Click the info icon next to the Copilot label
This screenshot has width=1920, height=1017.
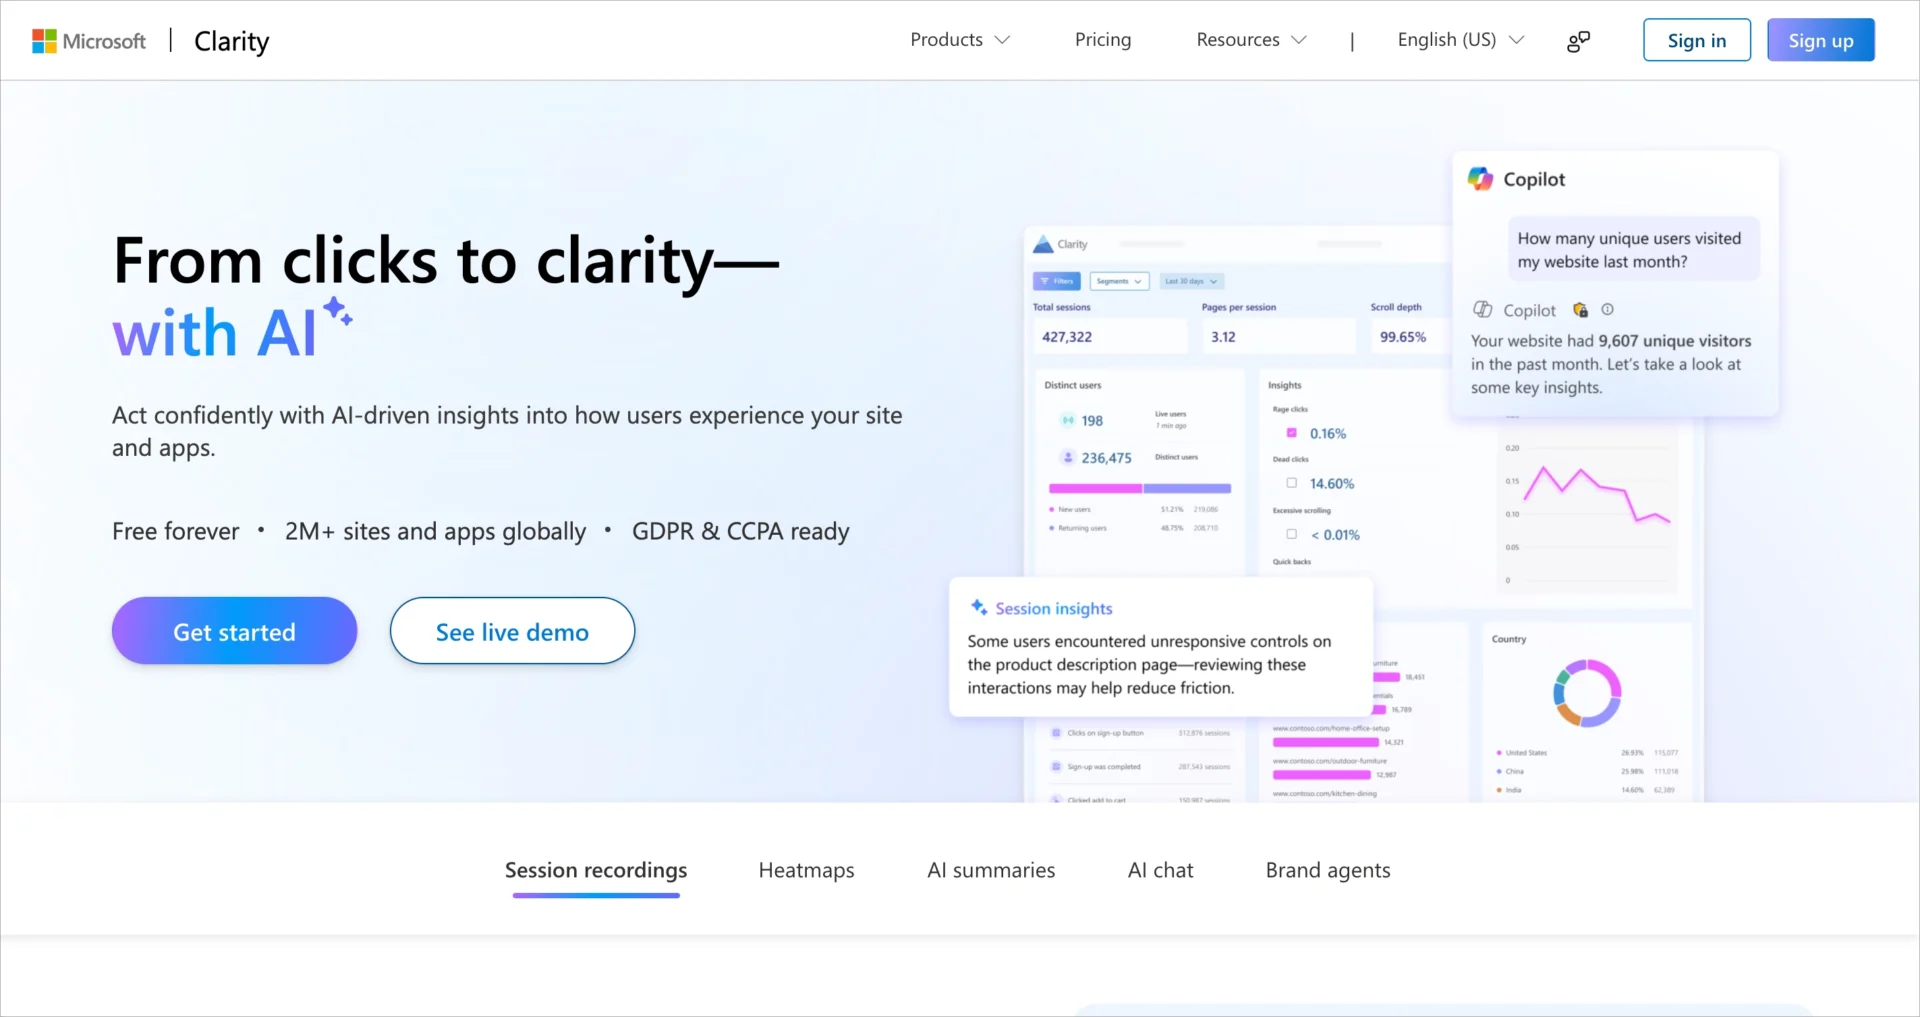[1607, 309]
